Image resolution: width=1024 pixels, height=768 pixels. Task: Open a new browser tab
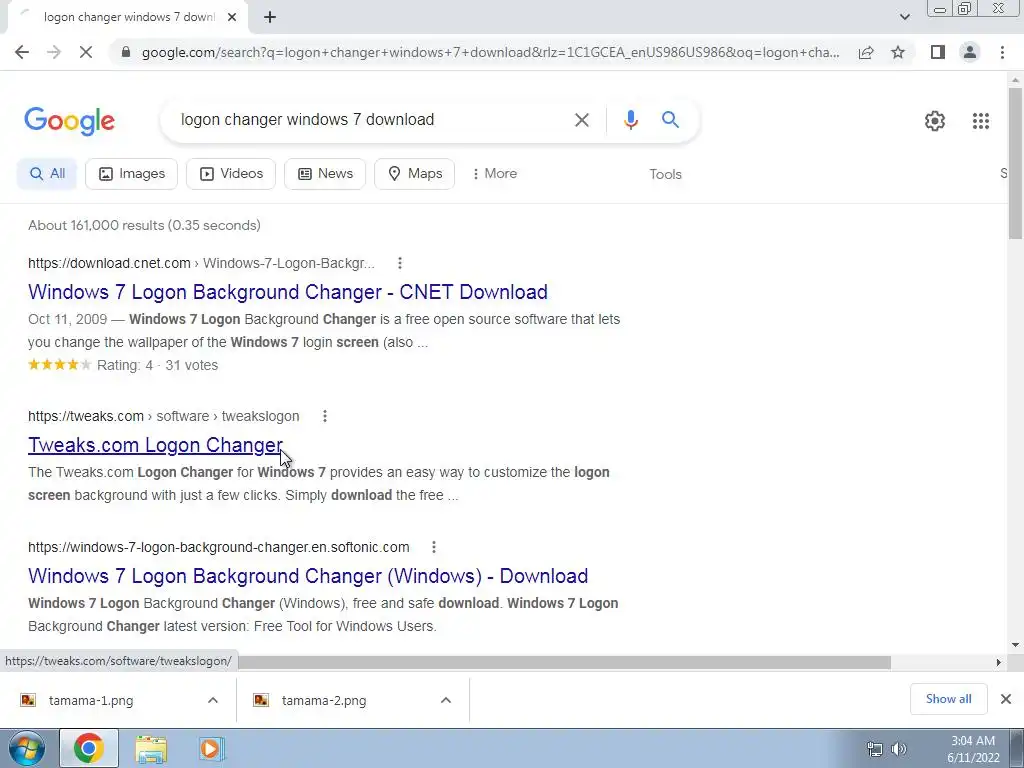270,17
